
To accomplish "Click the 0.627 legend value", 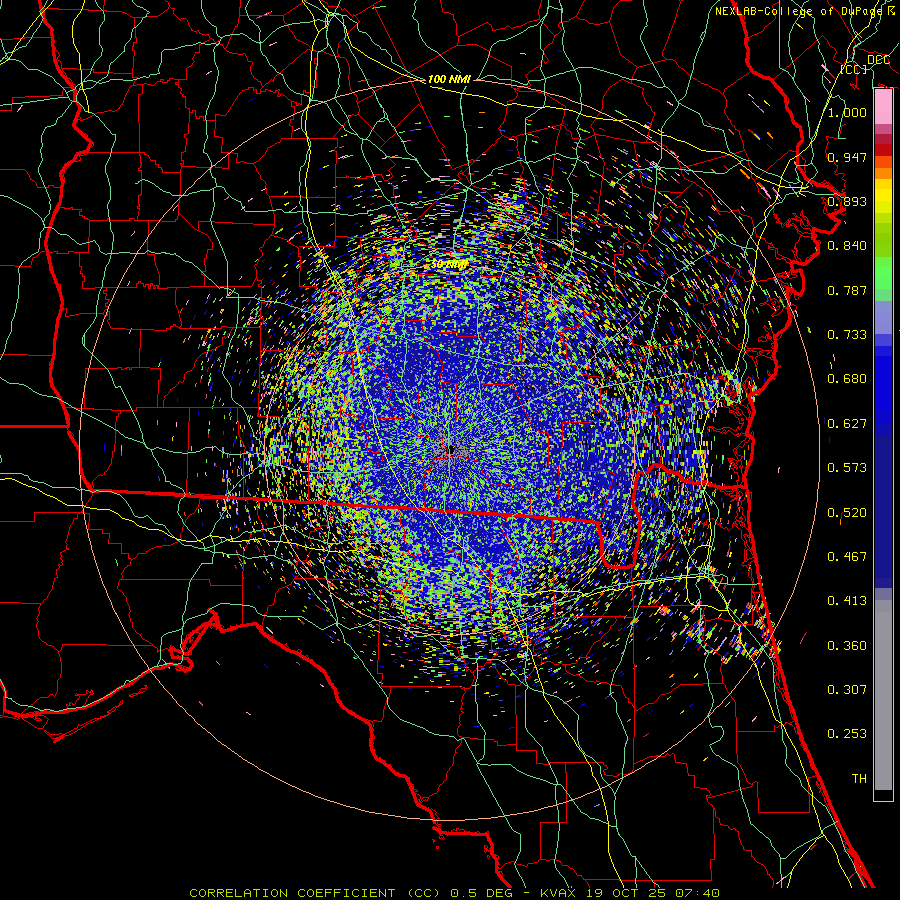I will (x=847, y=423).
